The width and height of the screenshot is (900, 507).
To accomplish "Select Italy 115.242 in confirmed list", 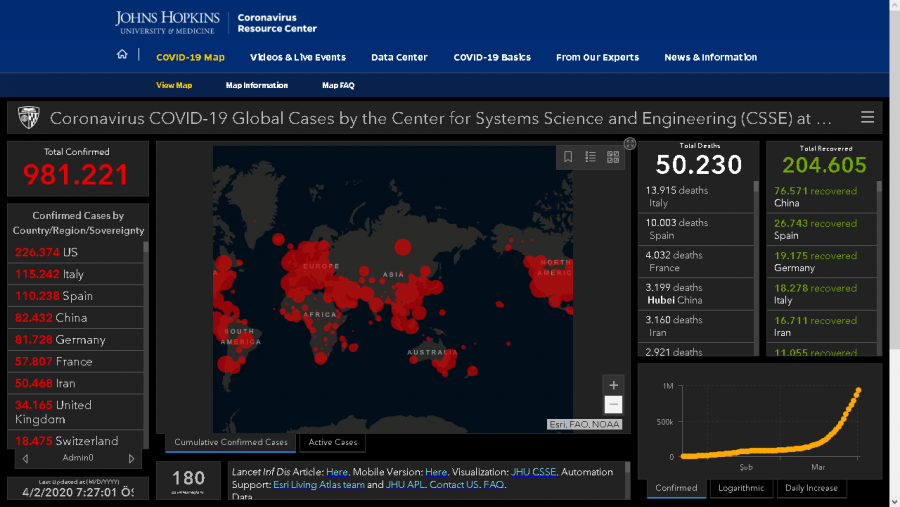I will pyautogui.click(x=75, y=274).
